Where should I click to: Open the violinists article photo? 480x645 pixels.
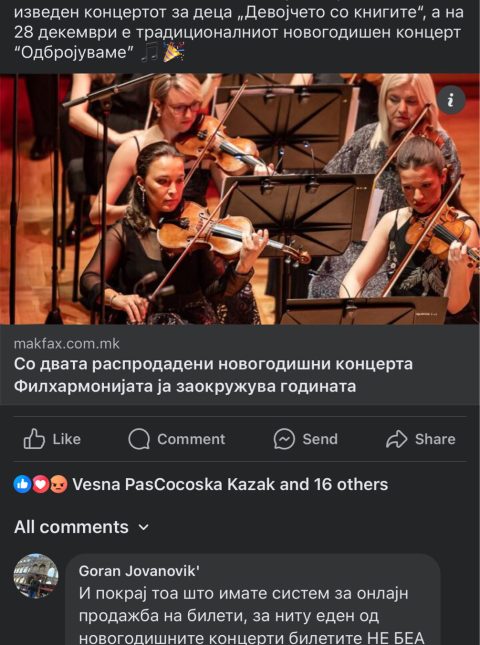(x=240, y=199)
